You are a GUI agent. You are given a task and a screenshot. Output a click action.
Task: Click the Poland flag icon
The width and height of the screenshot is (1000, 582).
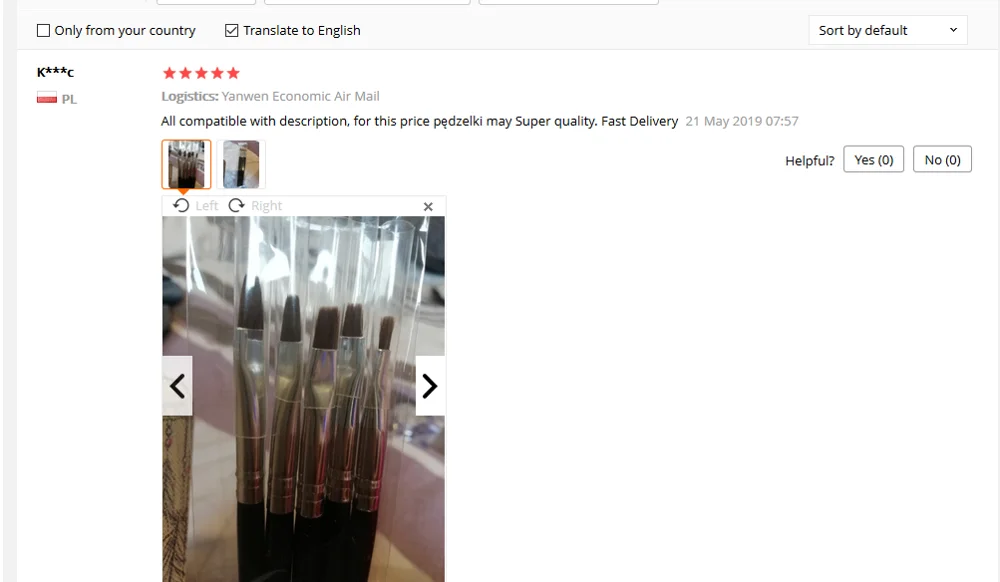click(x=47, y=98)
